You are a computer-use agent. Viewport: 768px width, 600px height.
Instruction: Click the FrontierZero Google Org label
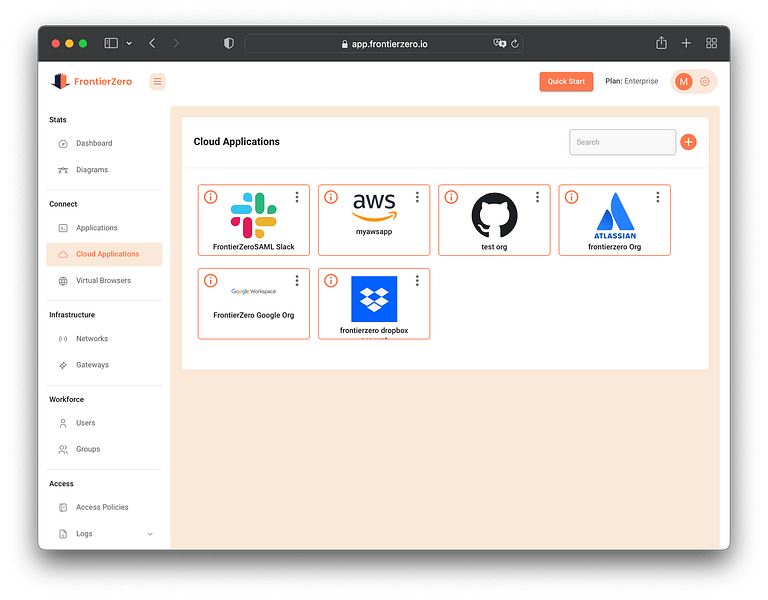tap(254, 315)
